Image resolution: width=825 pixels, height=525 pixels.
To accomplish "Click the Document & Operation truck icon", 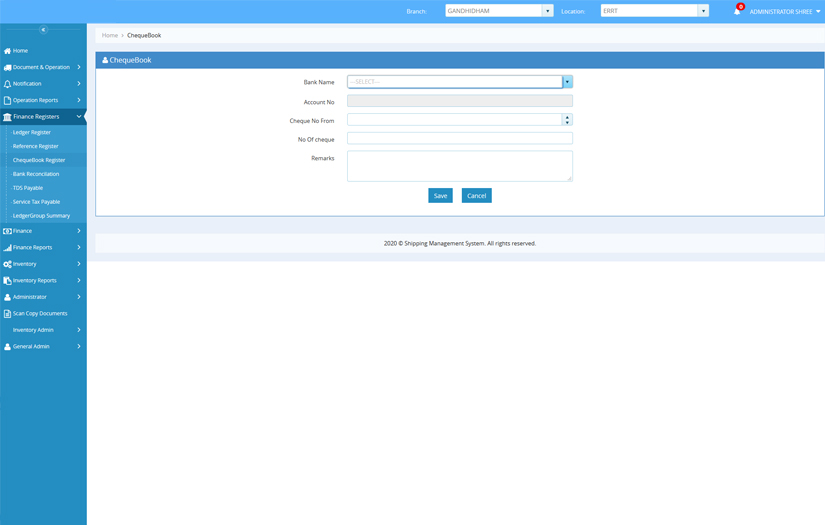I will coord(7,67).
